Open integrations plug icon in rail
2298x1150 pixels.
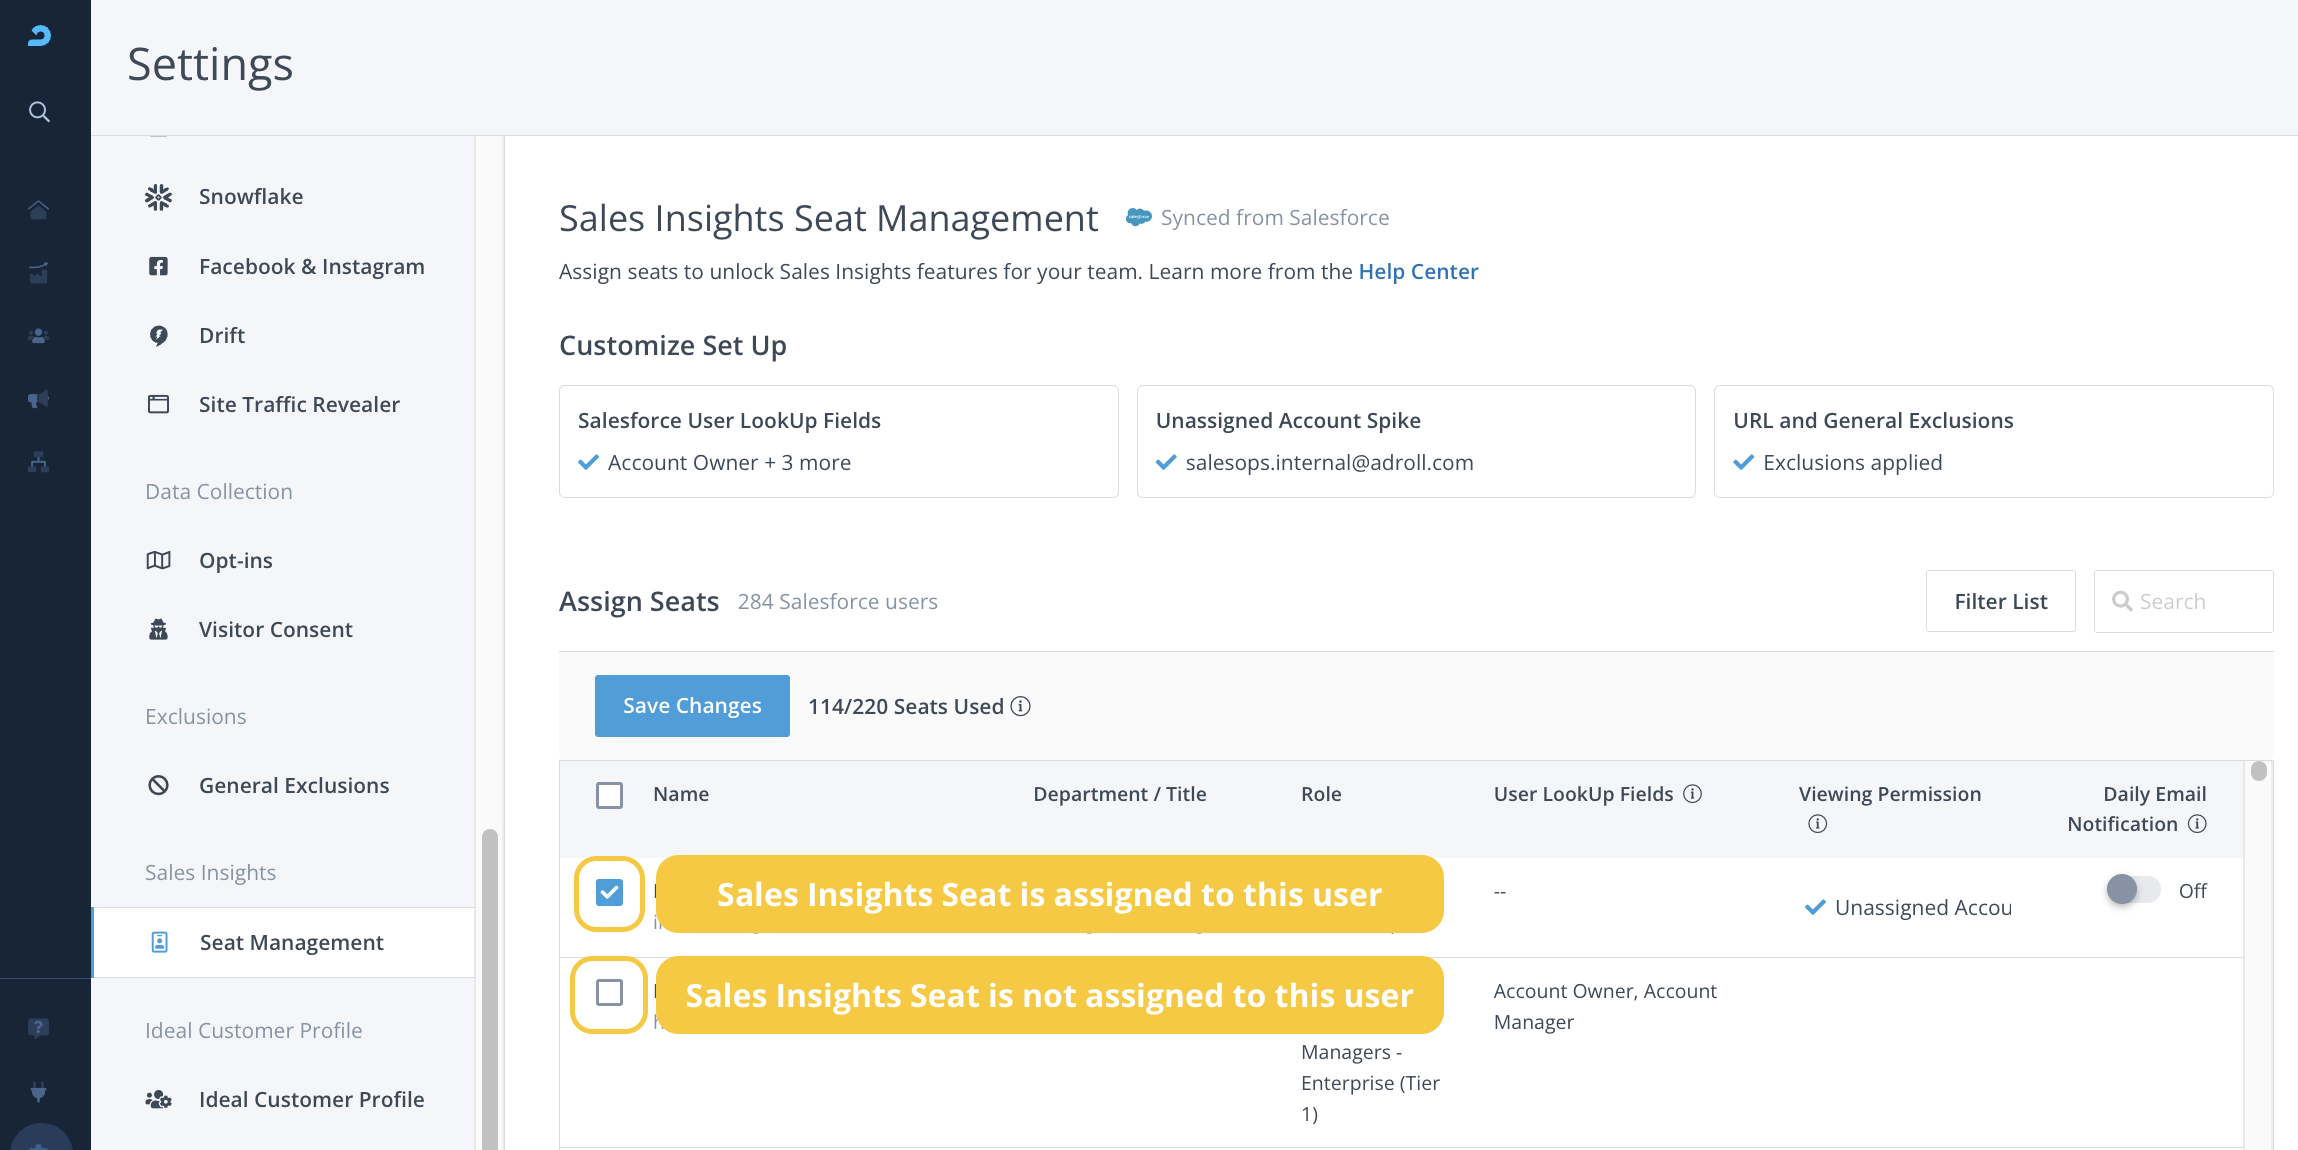pyautogui.click(x=38, y=1091)
